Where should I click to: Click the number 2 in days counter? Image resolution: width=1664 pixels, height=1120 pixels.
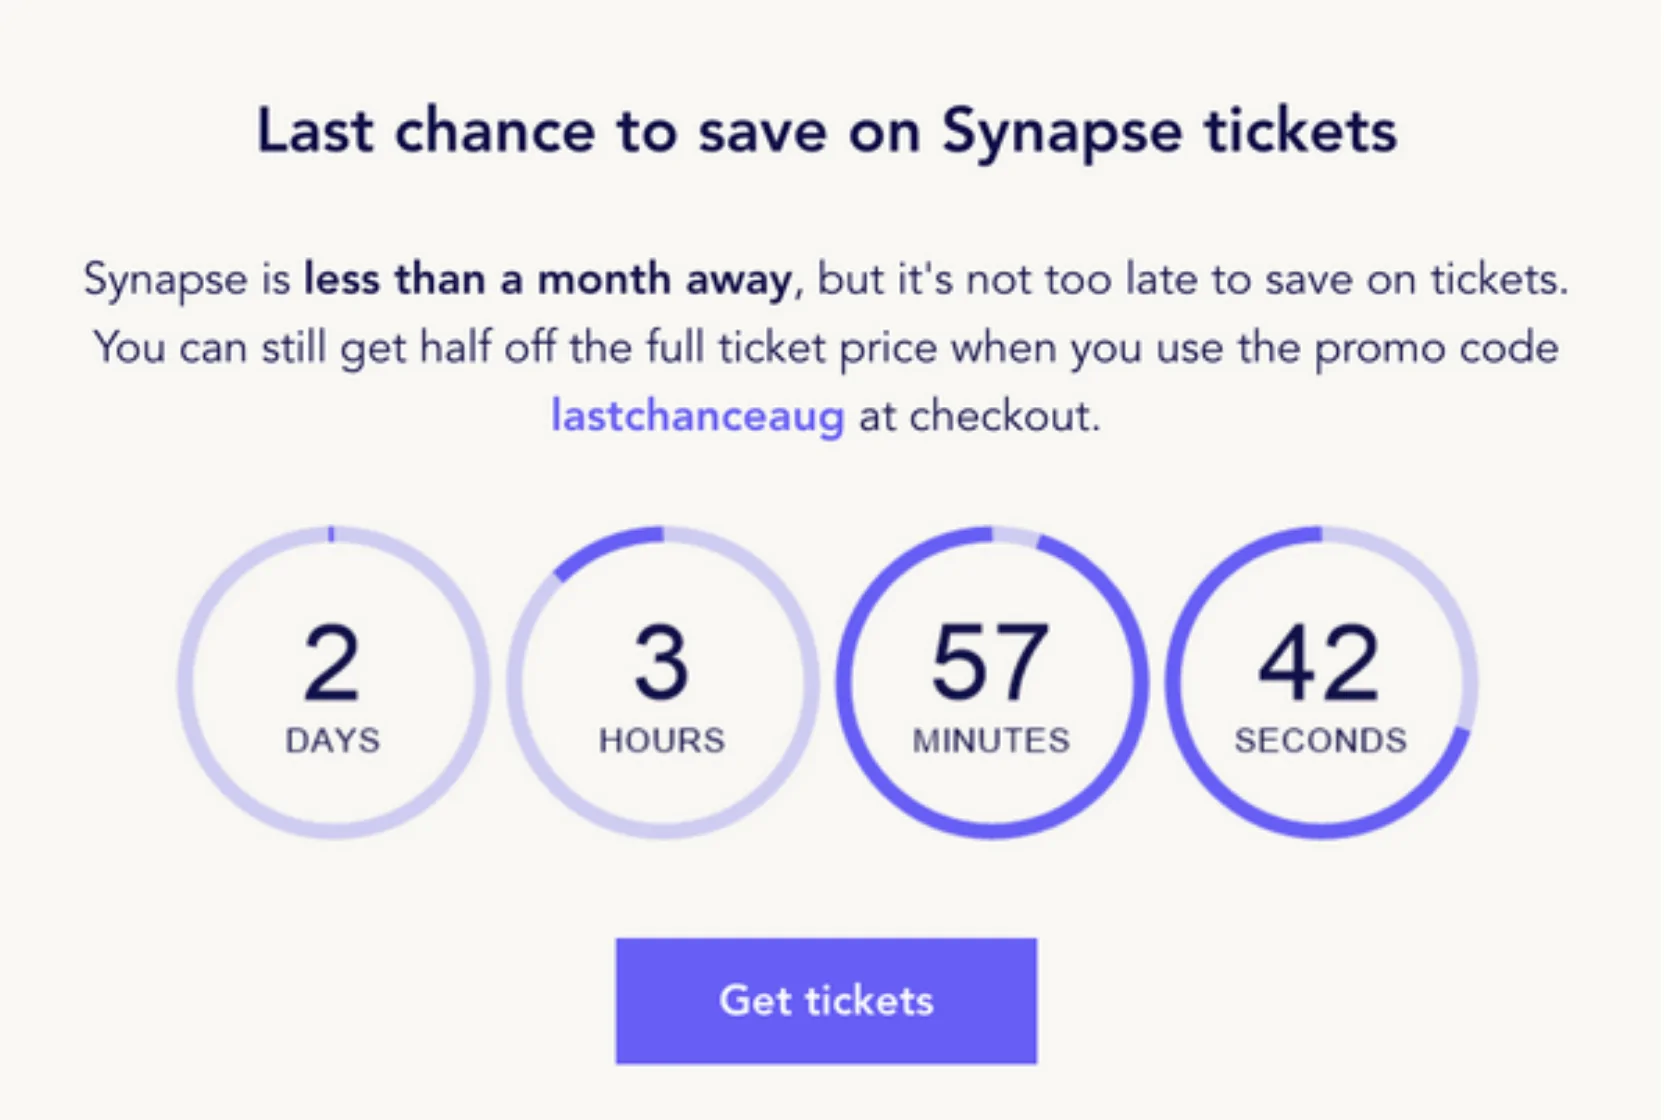click(x=332, y=662)
